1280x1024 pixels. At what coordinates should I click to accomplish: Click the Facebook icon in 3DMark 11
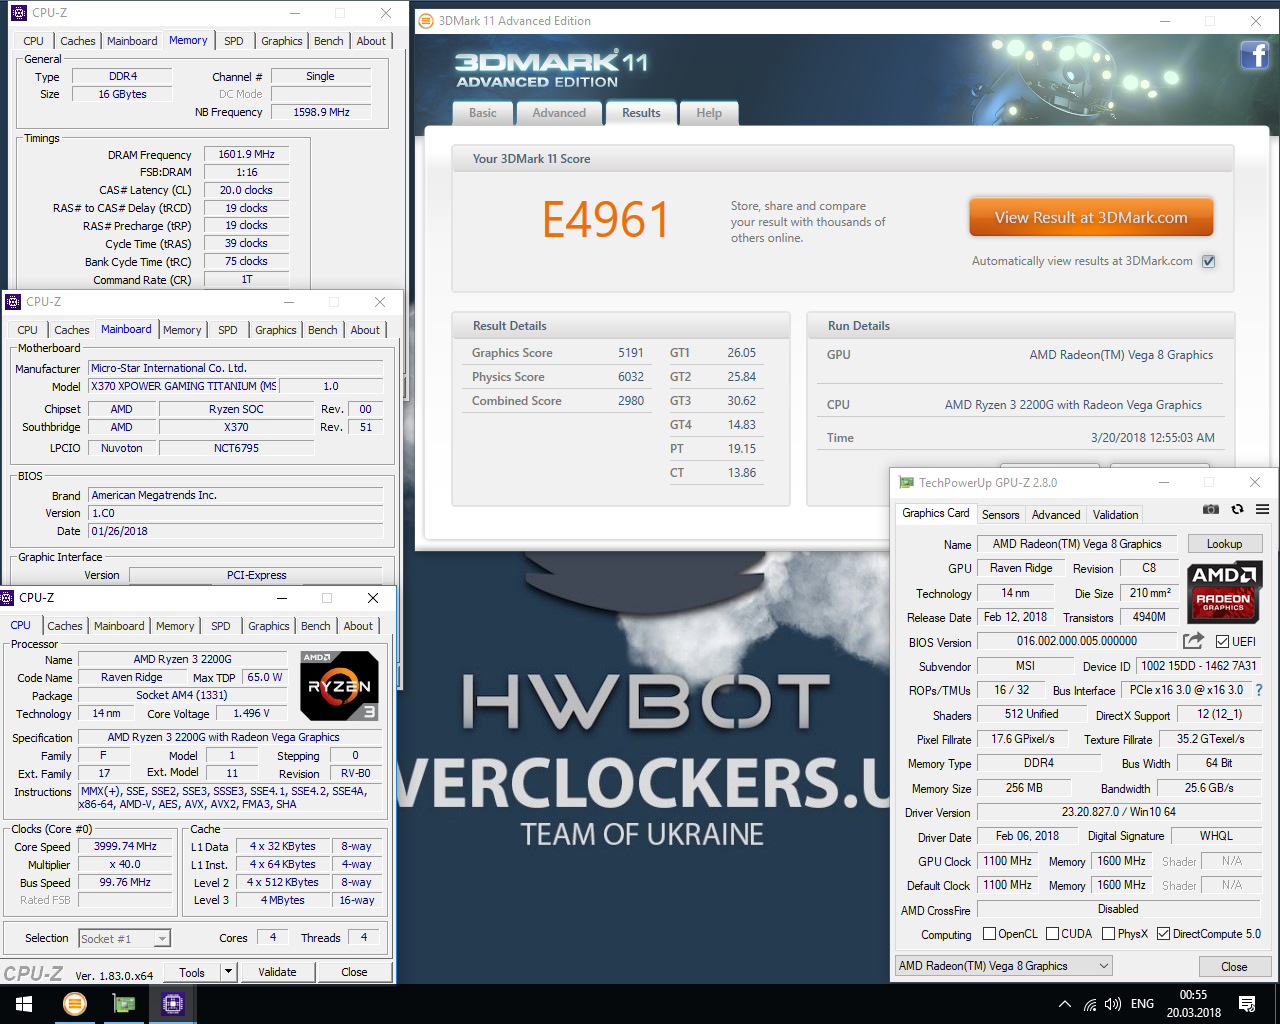(x=1255, y=55)
